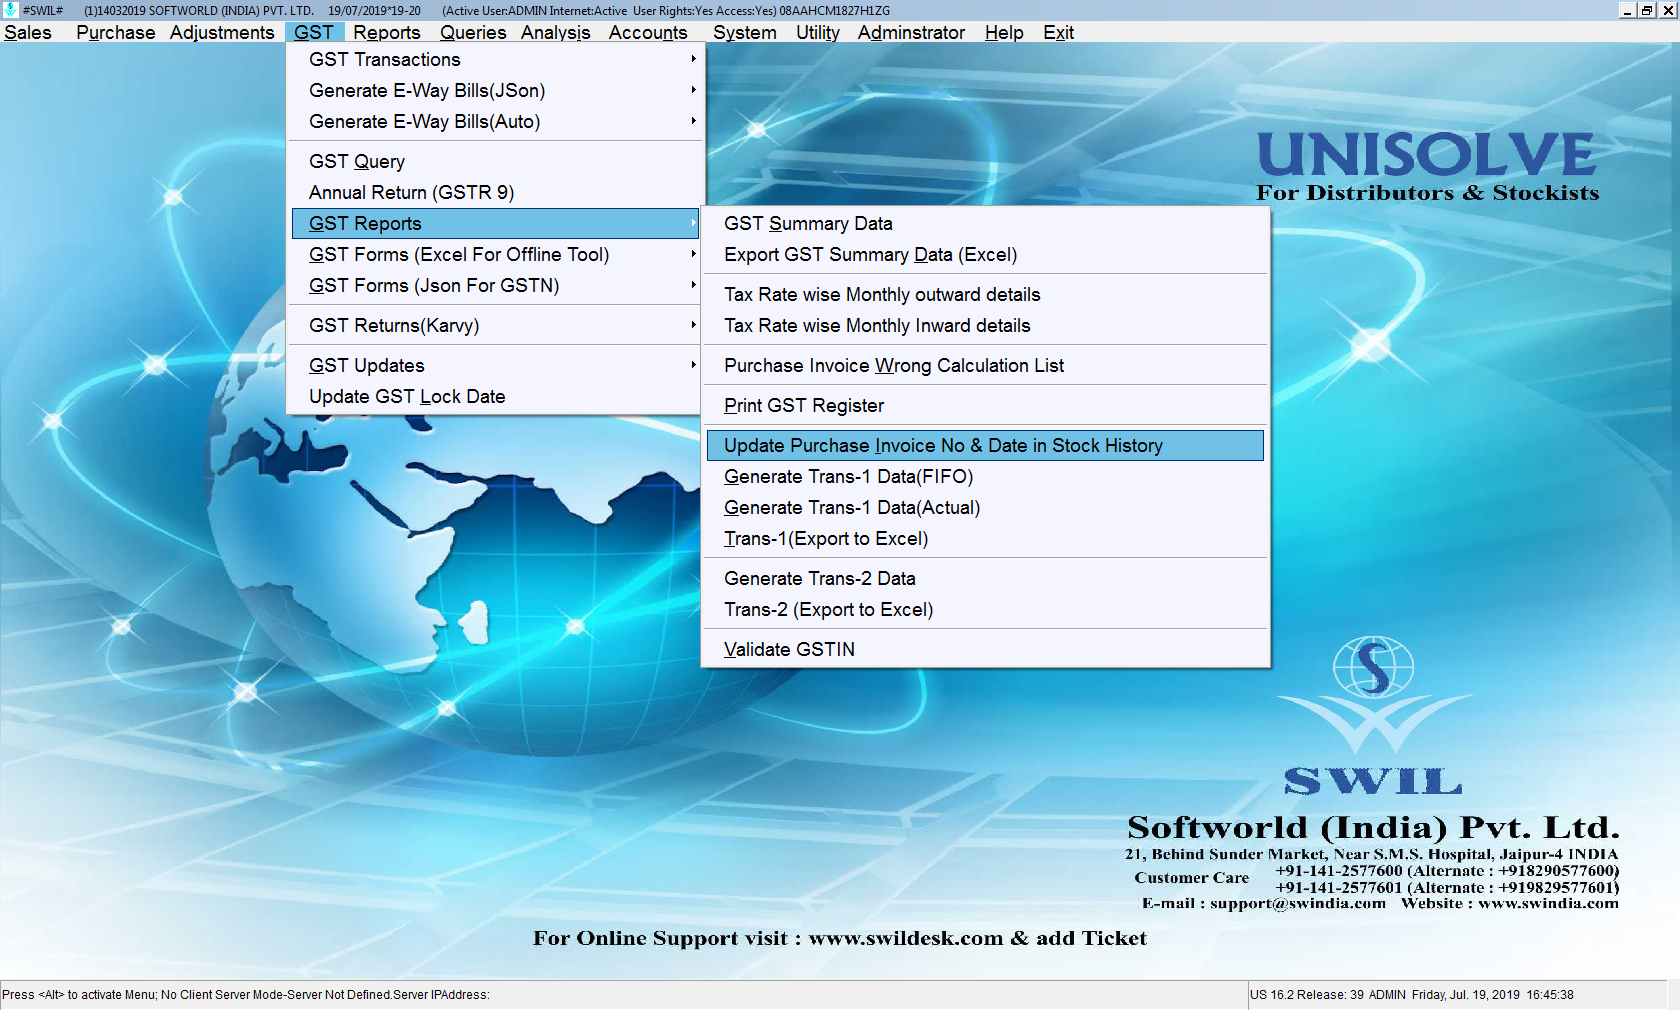This screenshot has width=1680, height=1010.
Task: Click the SWIL app icon in title bar
Action: pyautogui.click(x=10, y=10)
